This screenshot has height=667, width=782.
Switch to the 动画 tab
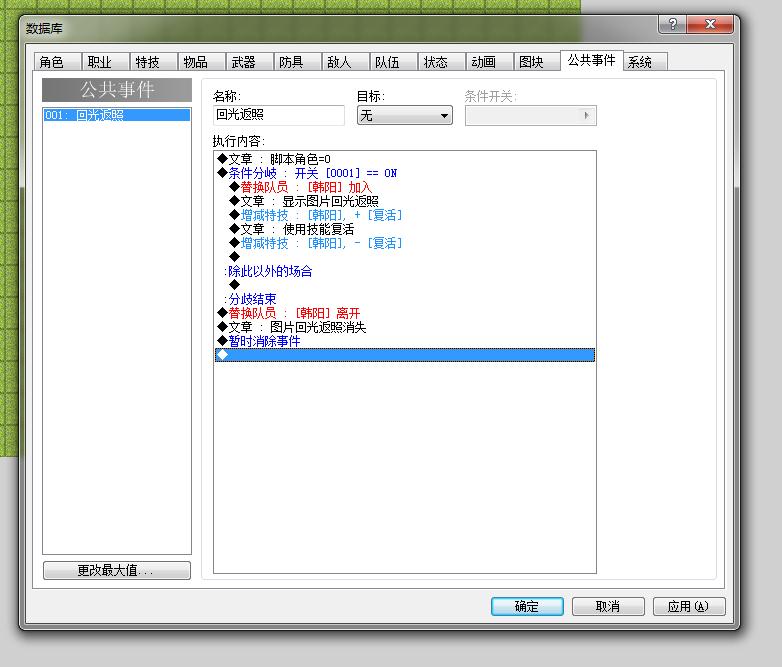pyautogui.click(x=489, y=62)
